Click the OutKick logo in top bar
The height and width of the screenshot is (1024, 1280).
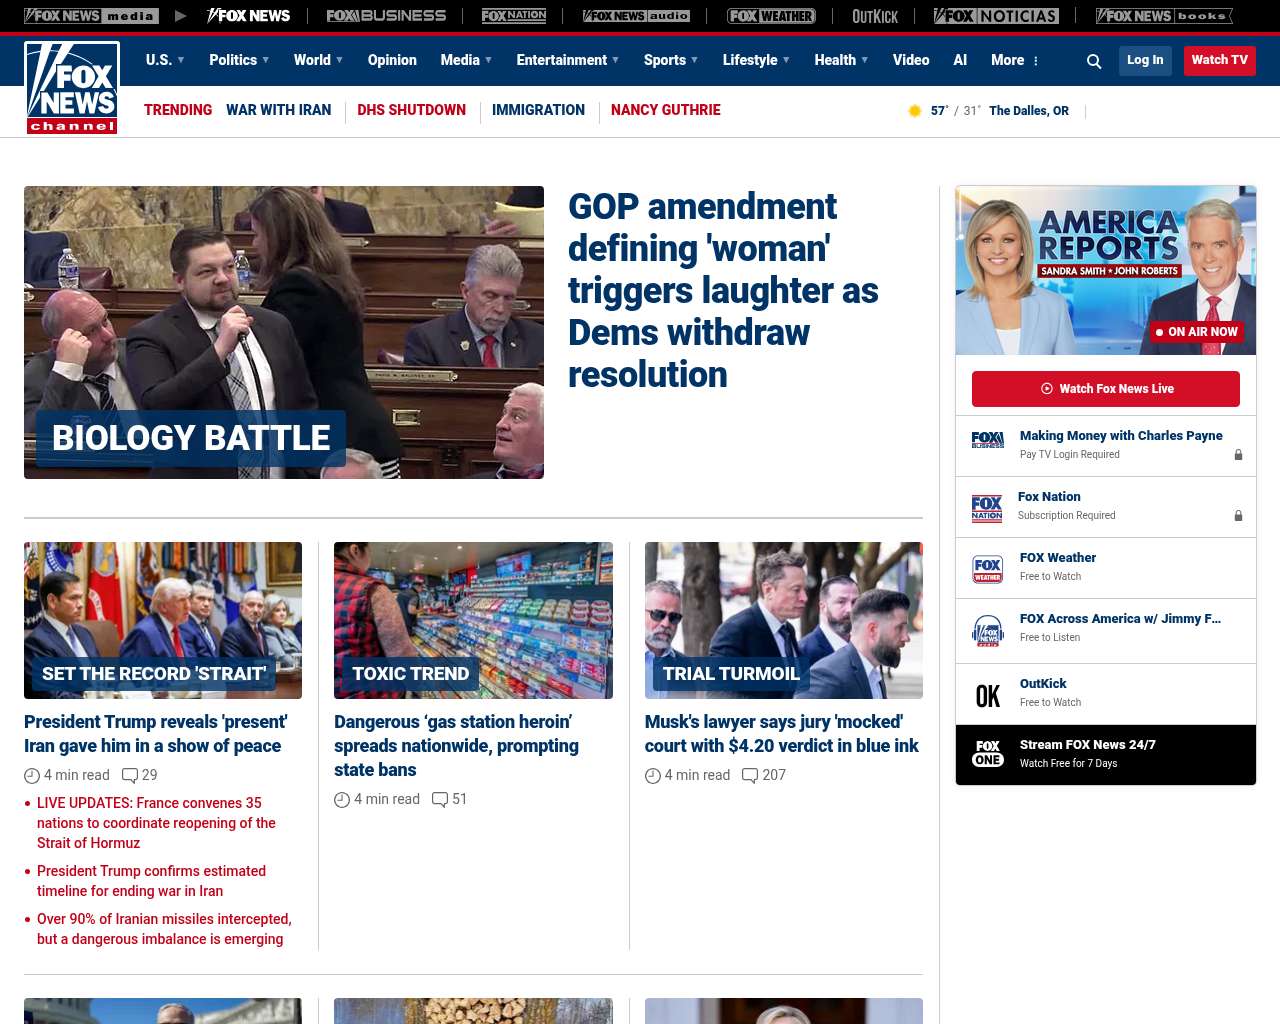tap(875, 16)
